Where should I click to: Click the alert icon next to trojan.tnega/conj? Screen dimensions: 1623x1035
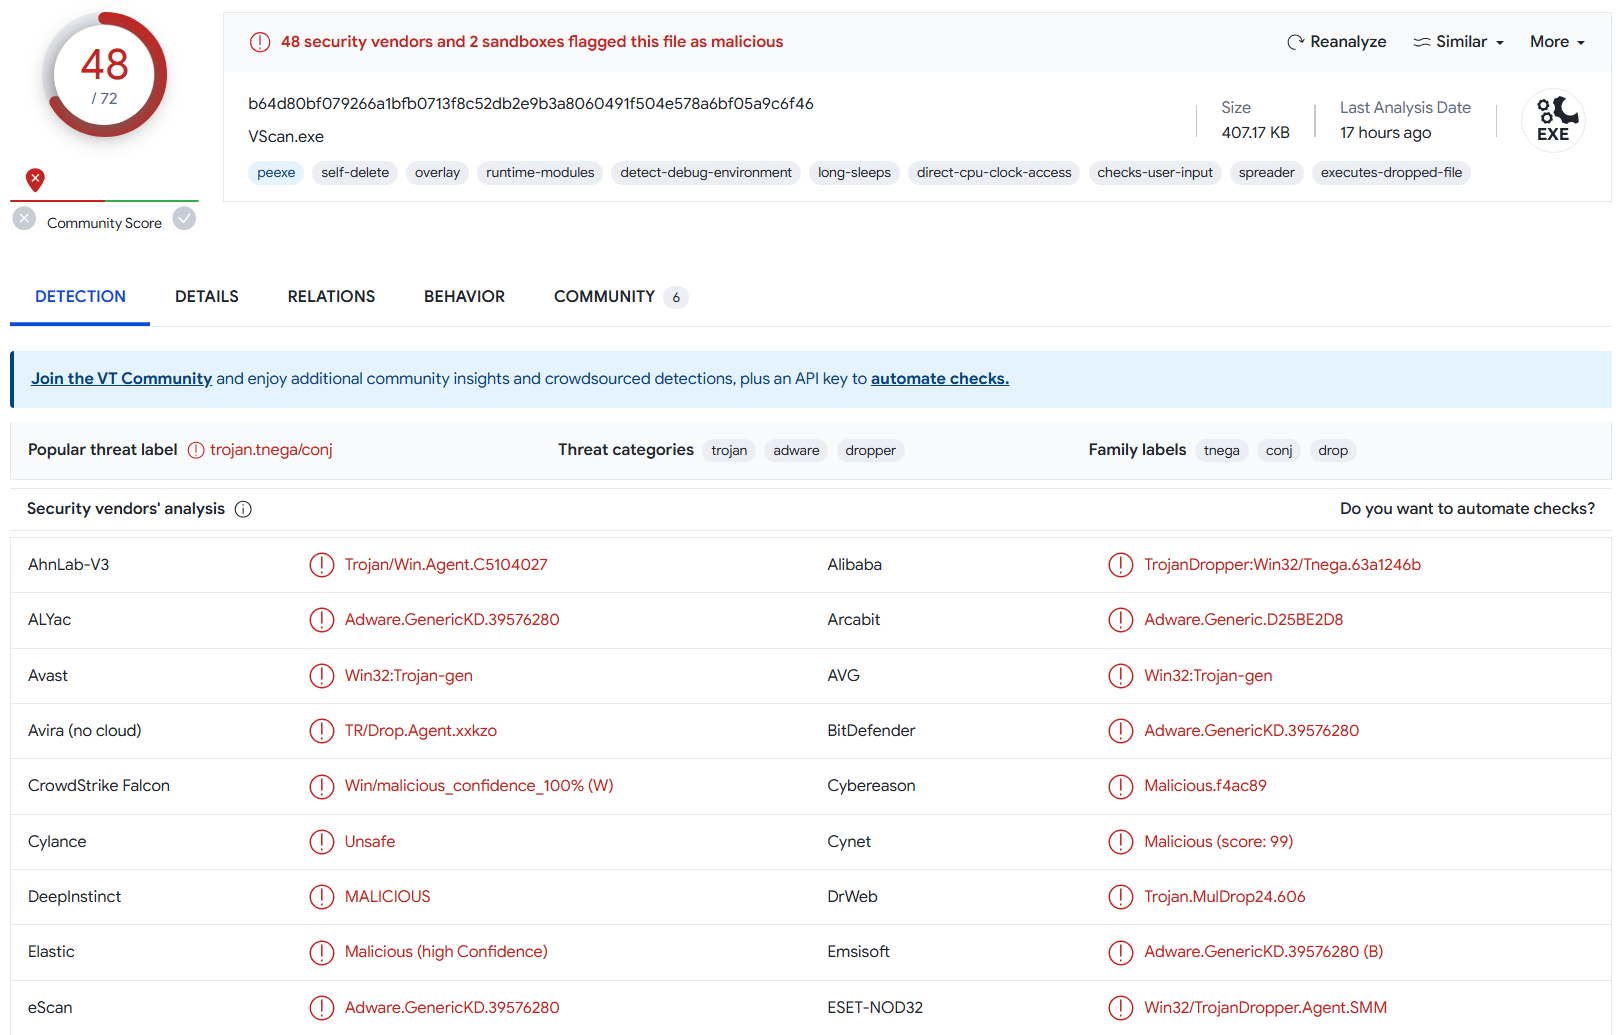(x=196, y=450)
